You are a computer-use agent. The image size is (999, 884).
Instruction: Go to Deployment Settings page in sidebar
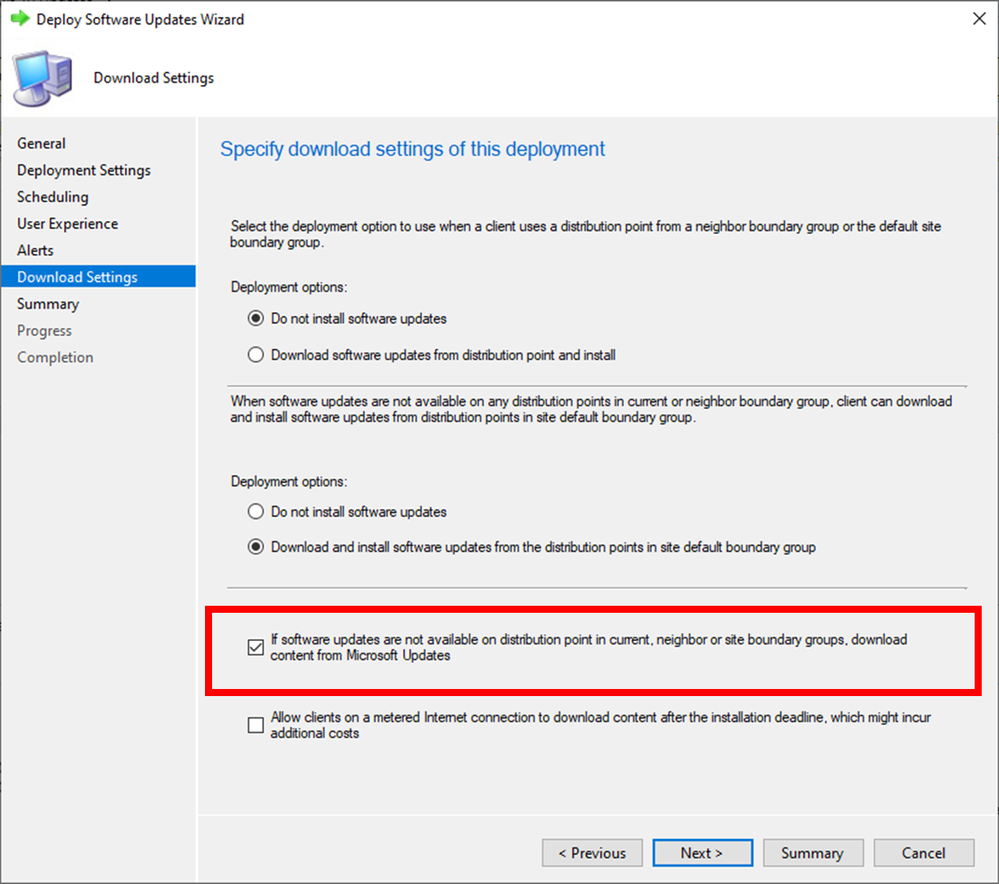click(x=84, y=170)
